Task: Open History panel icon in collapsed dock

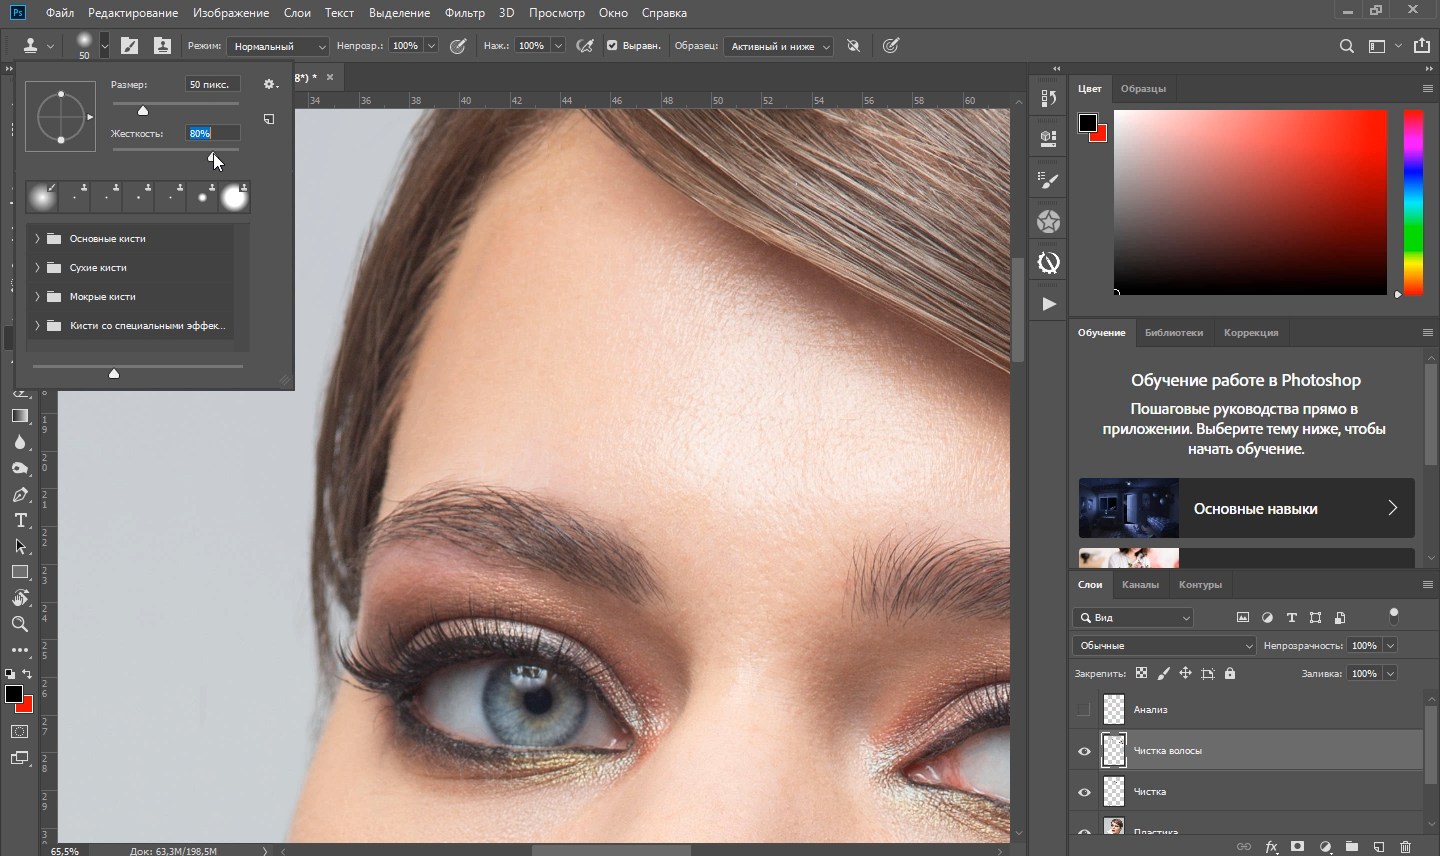Action: 1049,98
